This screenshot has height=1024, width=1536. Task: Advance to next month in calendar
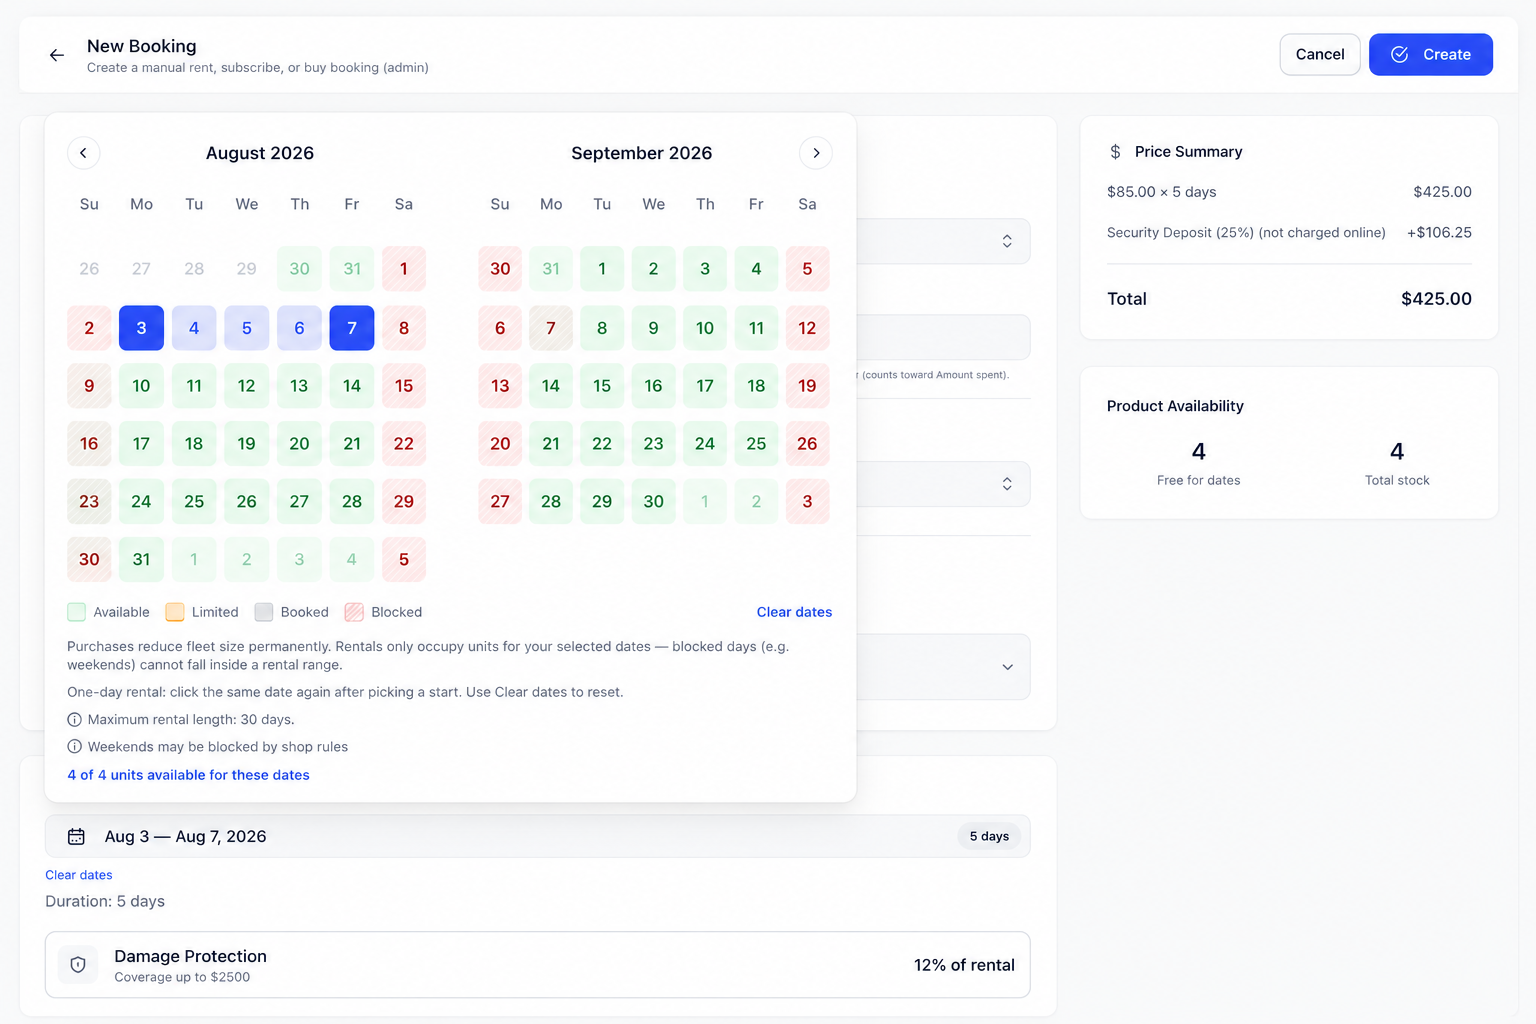(x=816, y=153)
